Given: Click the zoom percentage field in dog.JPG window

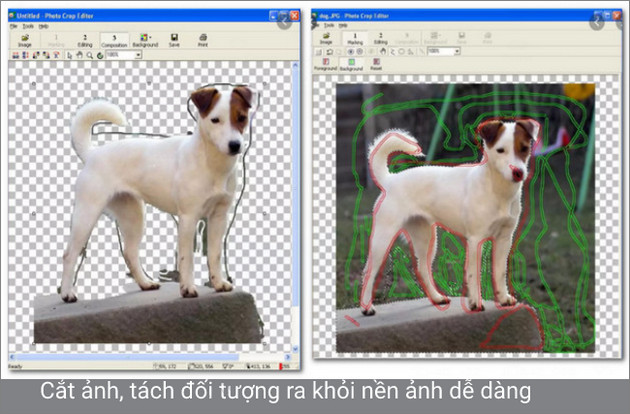Looking at the screenshot, I should point(440,51).
